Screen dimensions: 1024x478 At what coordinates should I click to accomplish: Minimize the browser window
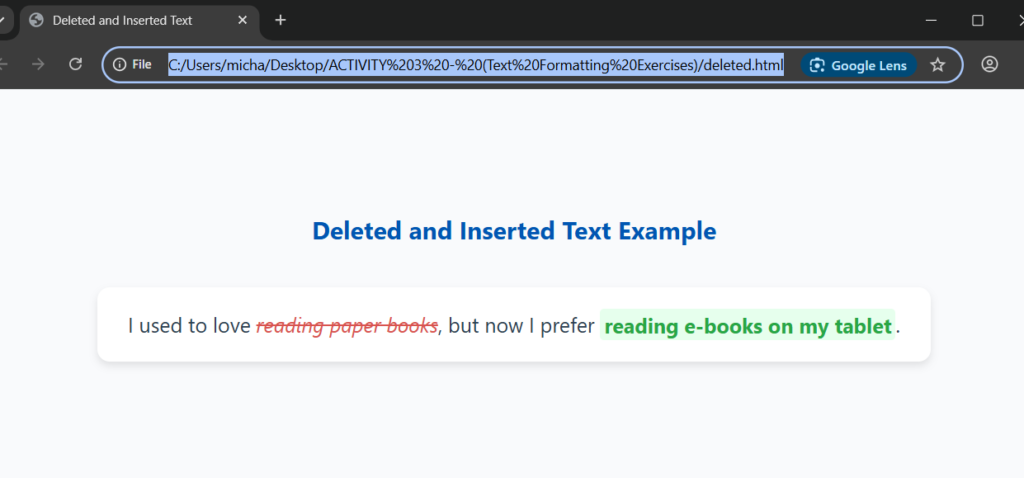931,20
